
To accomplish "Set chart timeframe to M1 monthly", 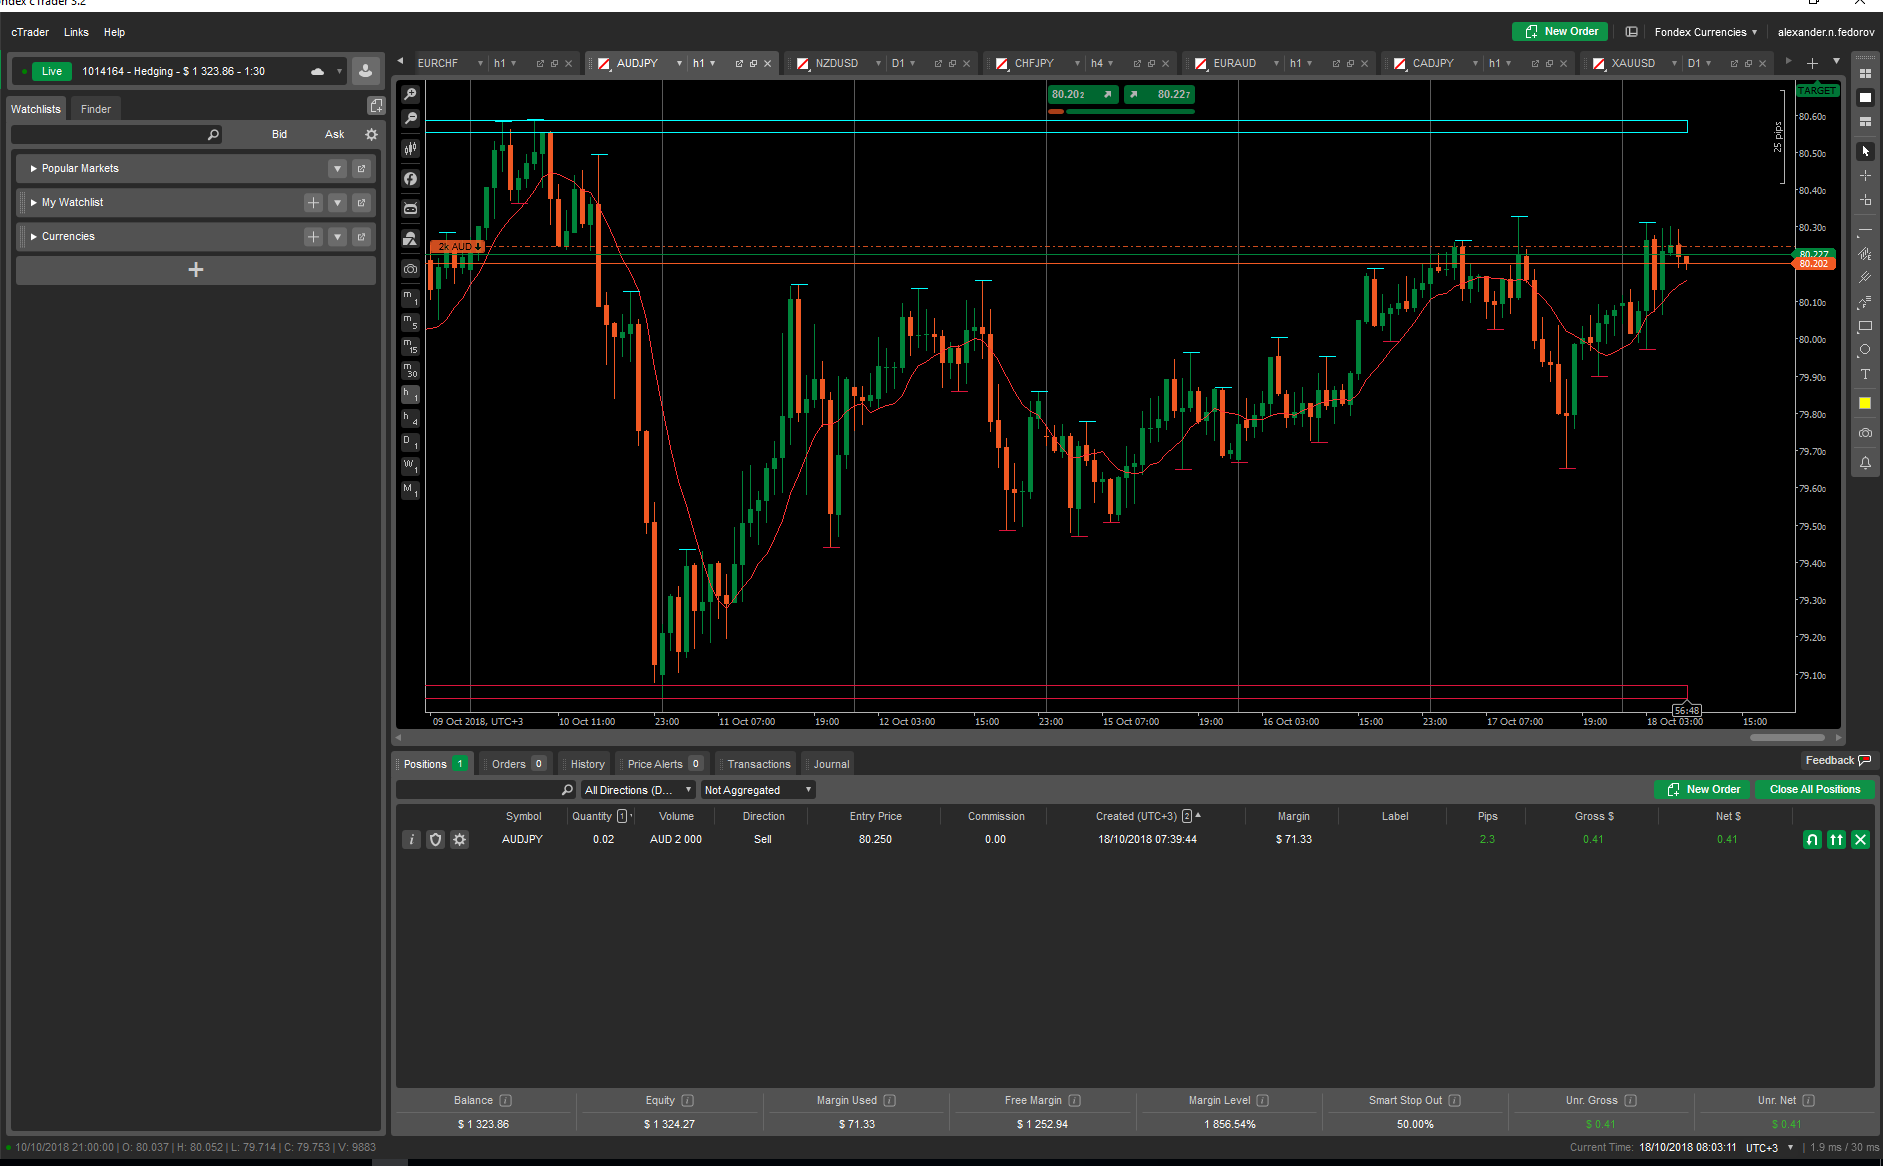I will pos(410,490).
